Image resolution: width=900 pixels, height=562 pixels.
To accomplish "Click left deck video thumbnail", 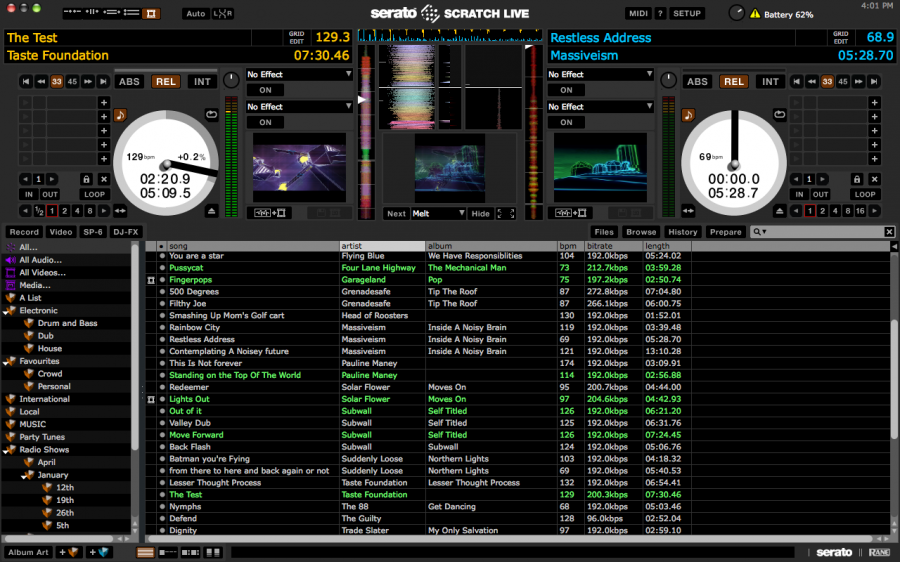I will tap(299, 167).
